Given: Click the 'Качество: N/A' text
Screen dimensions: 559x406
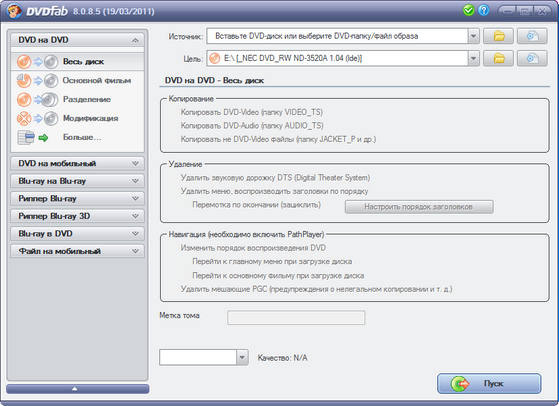Looking at the screenshot, I should (x=282, y=358).
